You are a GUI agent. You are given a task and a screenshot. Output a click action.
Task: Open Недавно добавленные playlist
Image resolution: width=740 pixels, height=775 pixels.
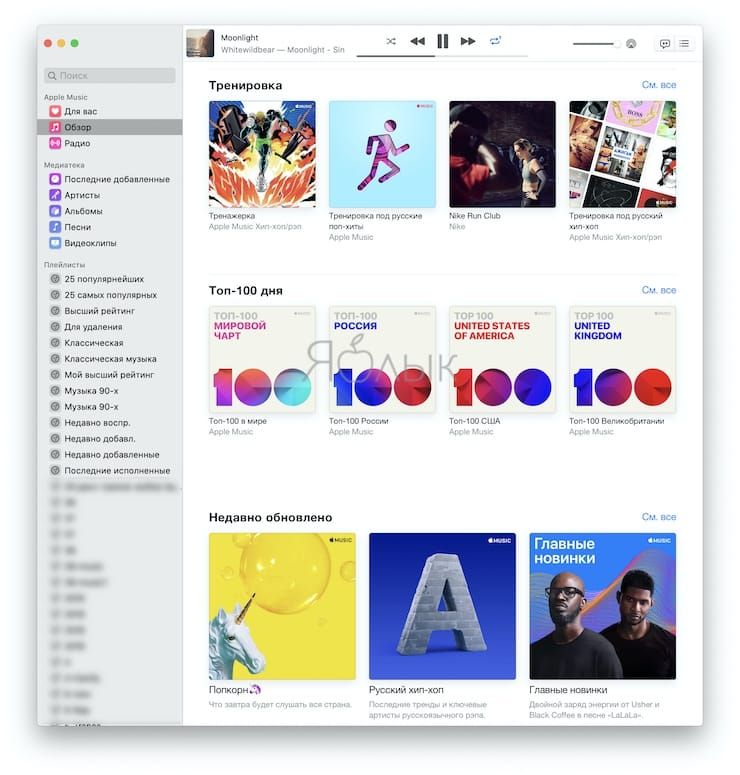(x=110, y=455)
